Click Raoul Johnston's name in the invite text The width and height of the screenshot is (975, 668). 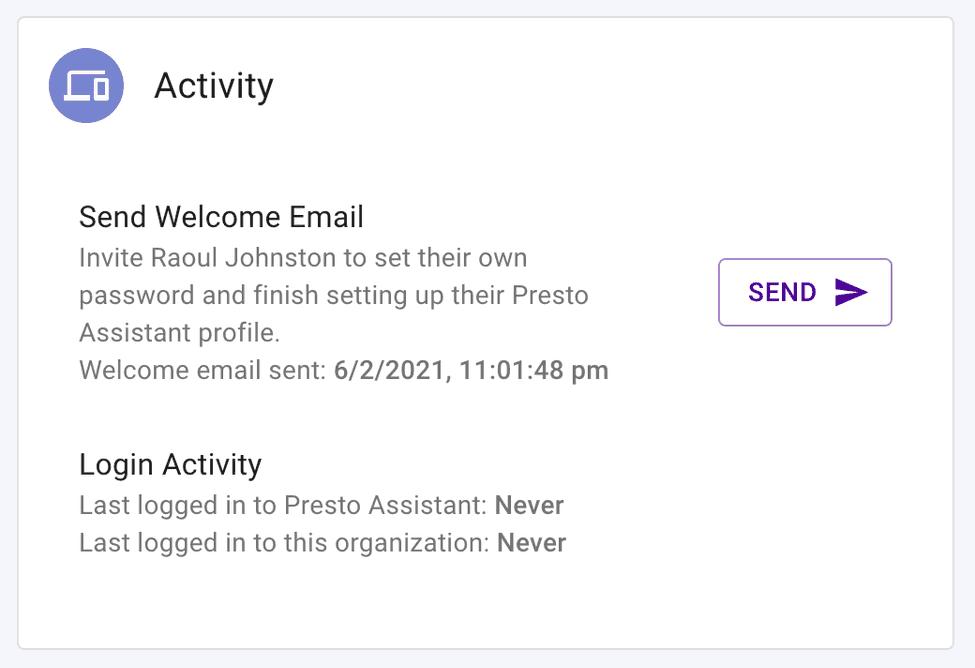(260, 257)
